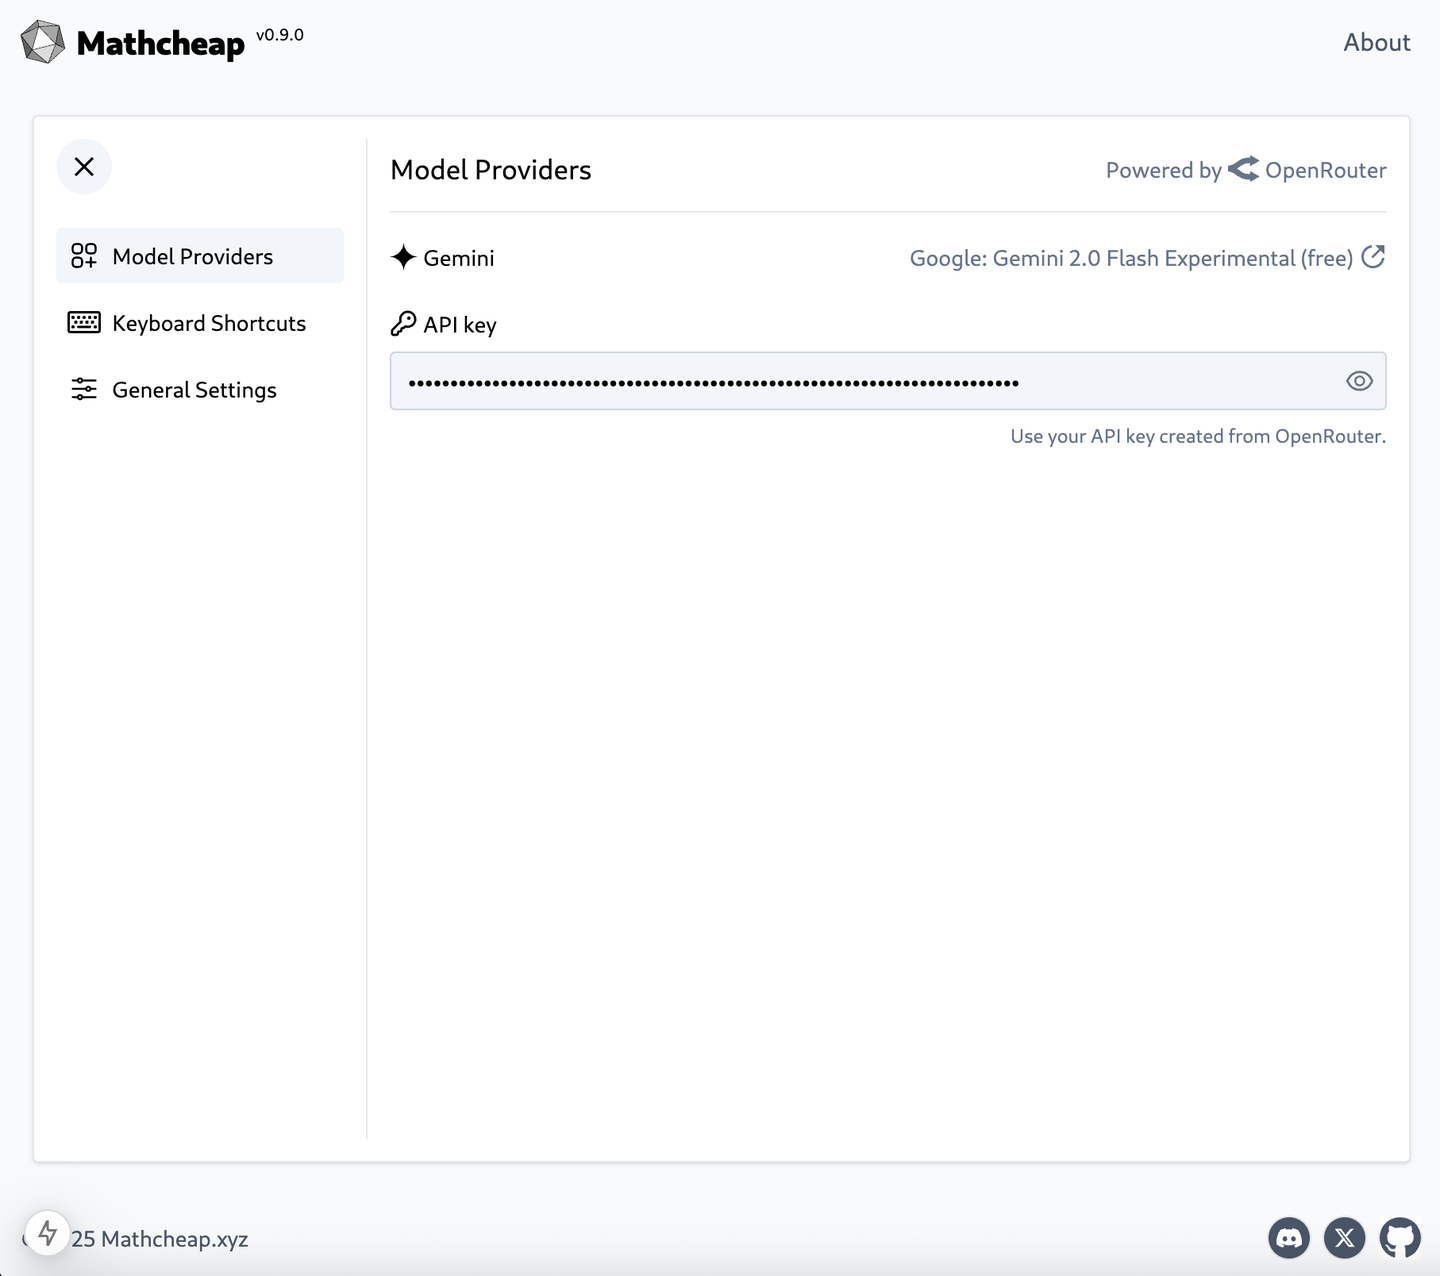
Task: Open the Keyboard Shortcuts settings tab
Action: tap(200, 323)
